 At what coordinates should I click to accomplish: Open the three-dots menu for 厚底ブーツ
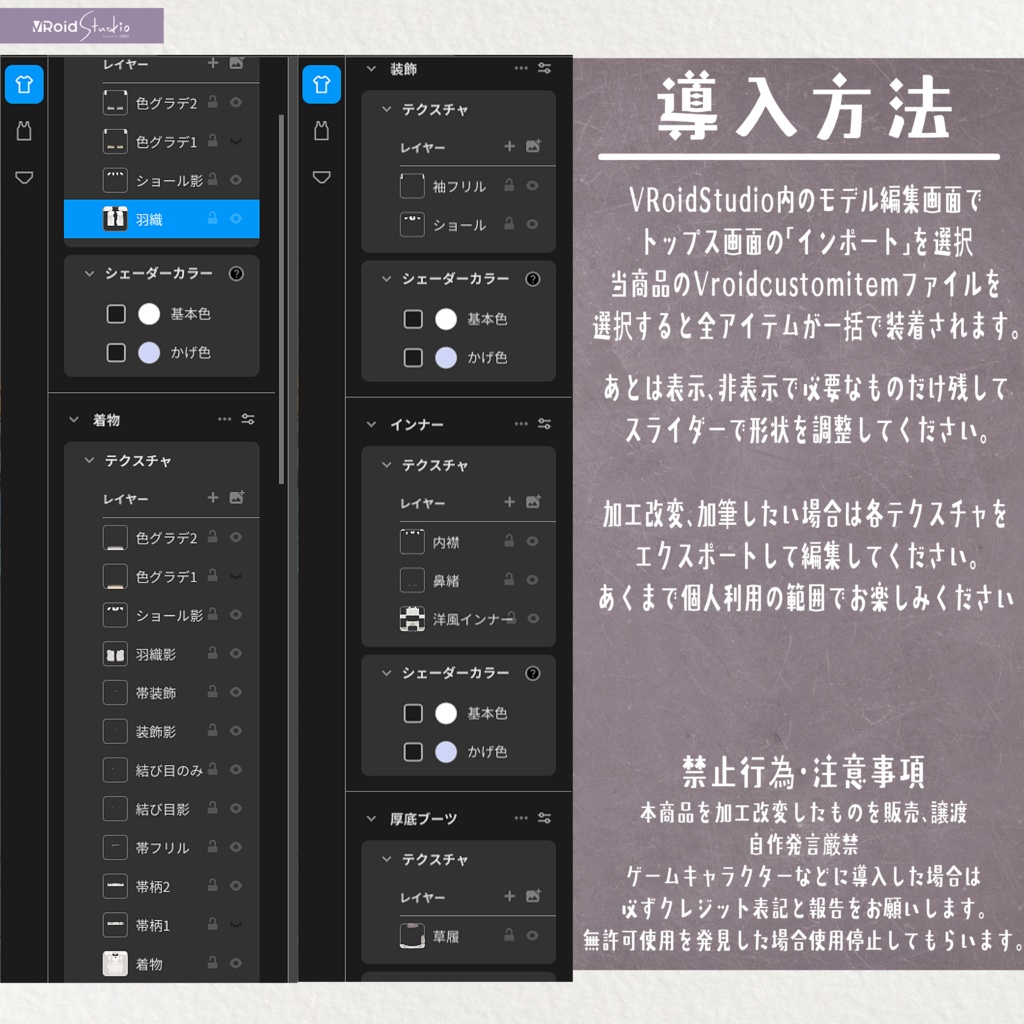click(x=520, y=818)
